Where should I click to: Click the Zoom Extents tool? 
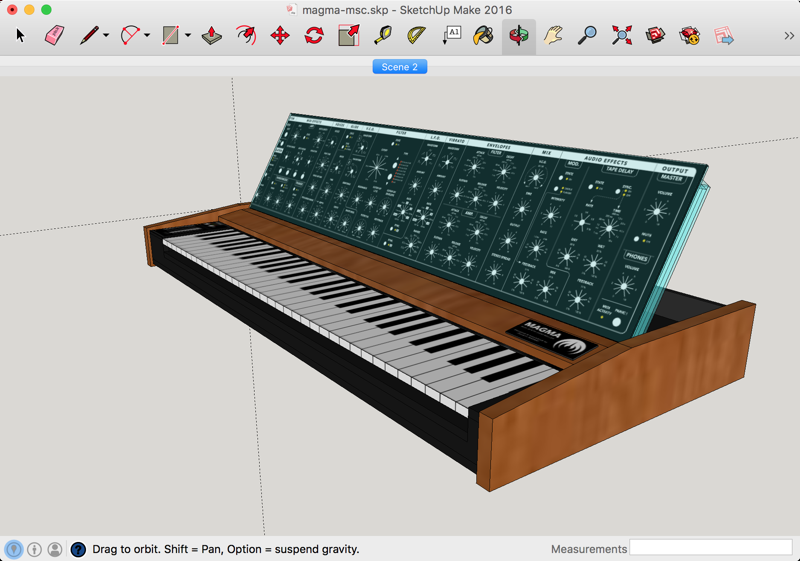tap(621, 36)
